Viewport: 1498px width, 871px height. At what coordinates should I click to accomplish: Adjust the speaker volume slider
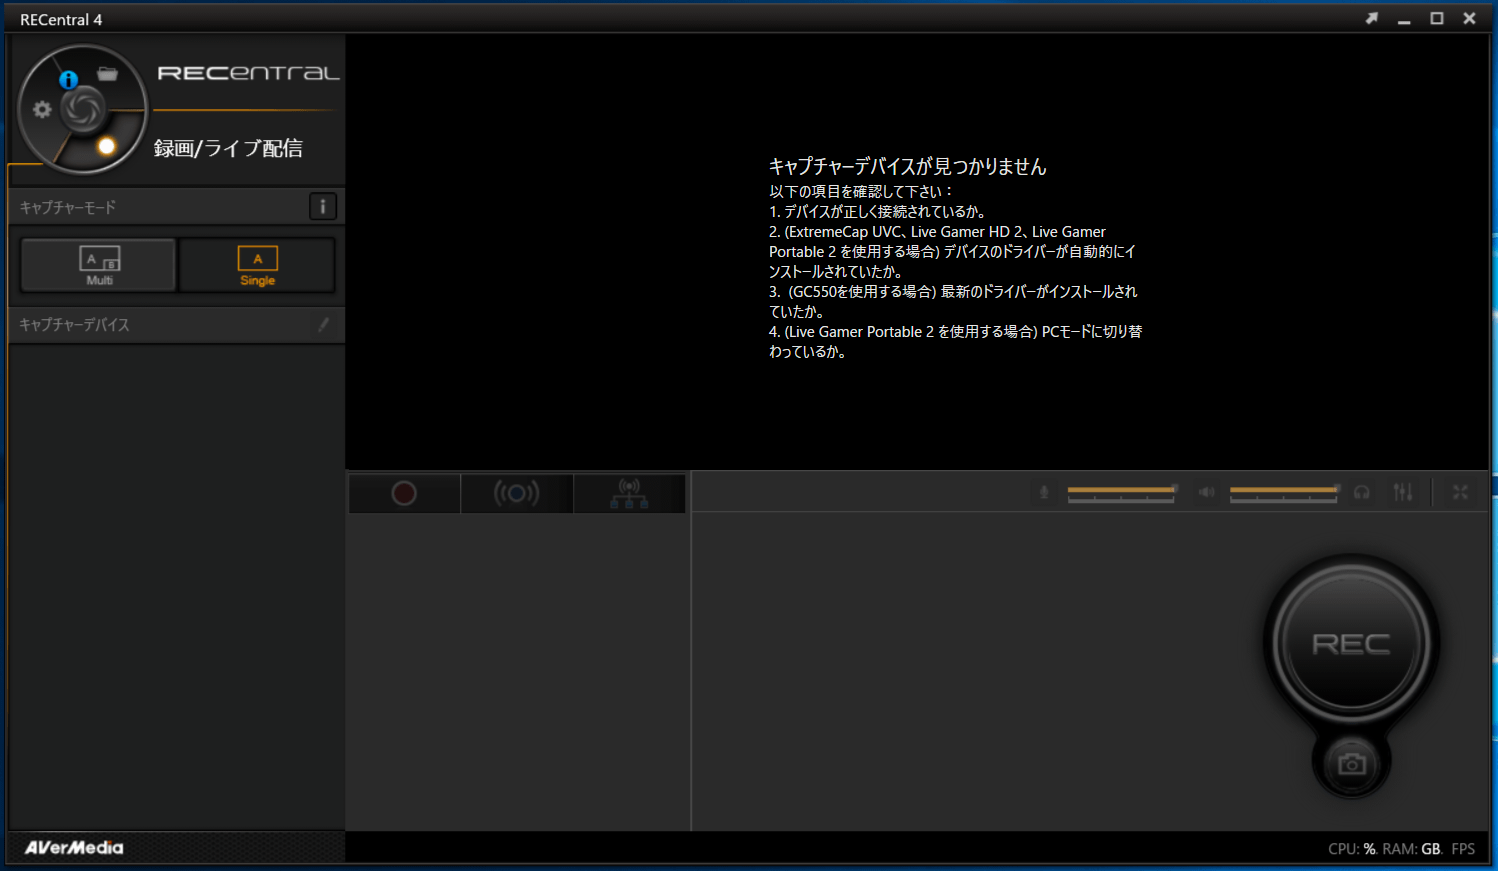tap(1284, 492)
